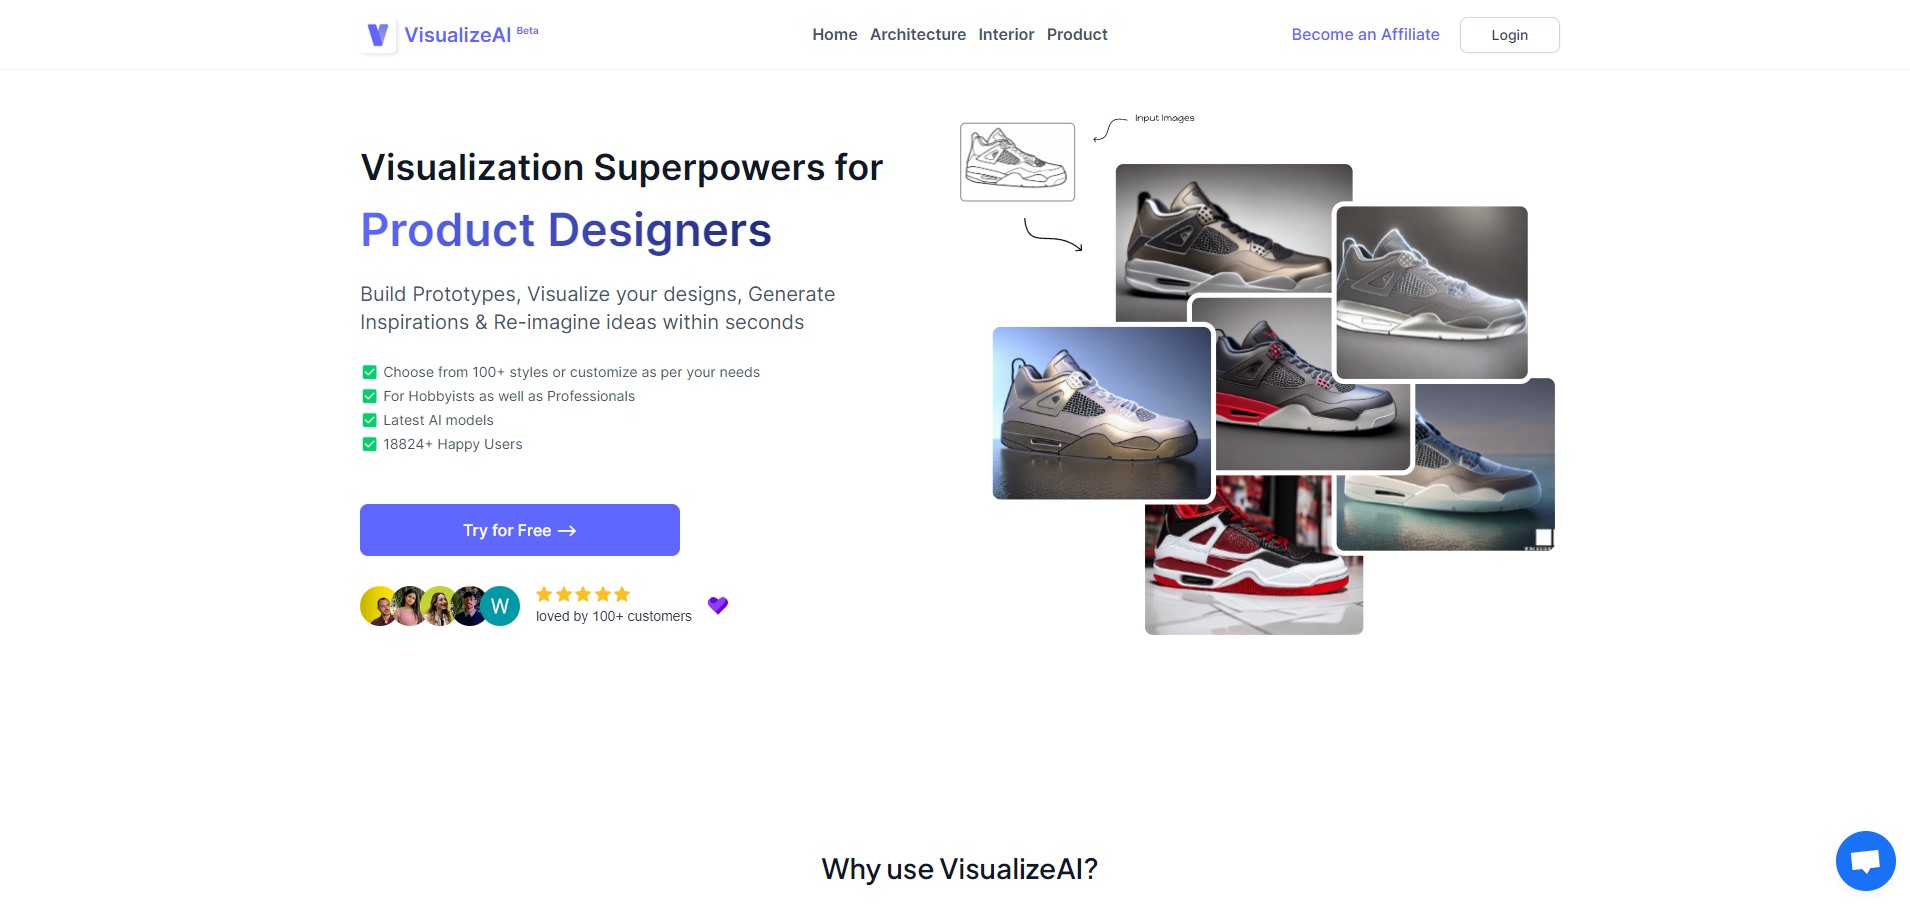Open the Home menu item
The width and height of the screenshot is (1910, 908).
(x=834, y=35)
